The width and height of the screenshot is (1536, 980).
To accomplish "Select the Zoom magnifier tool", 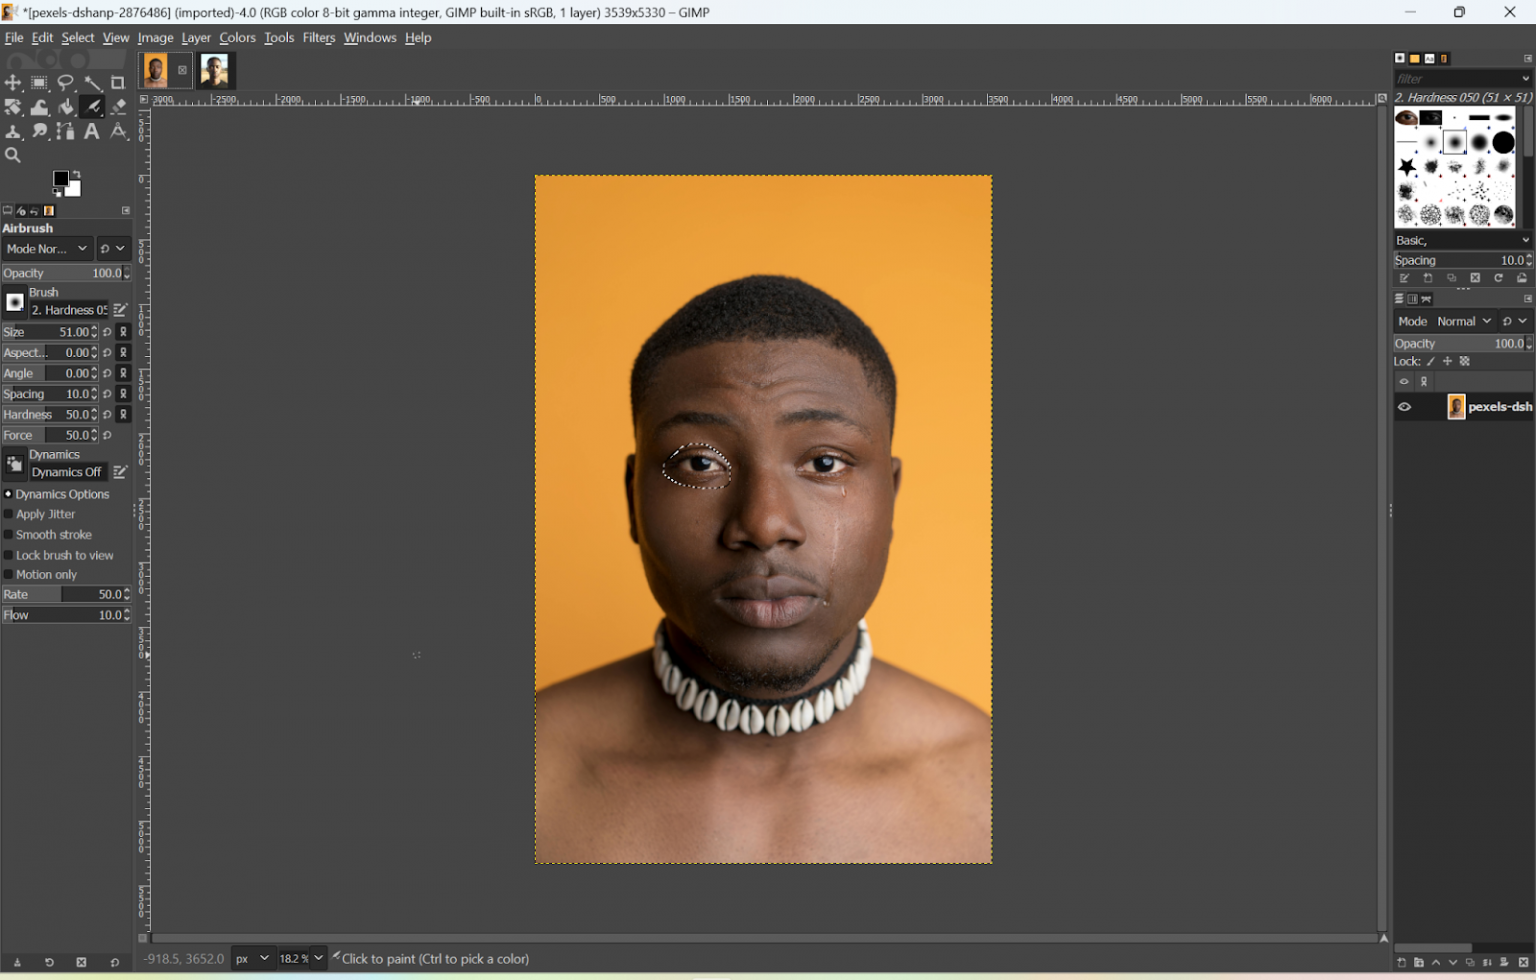I will (x=13, y=155).
